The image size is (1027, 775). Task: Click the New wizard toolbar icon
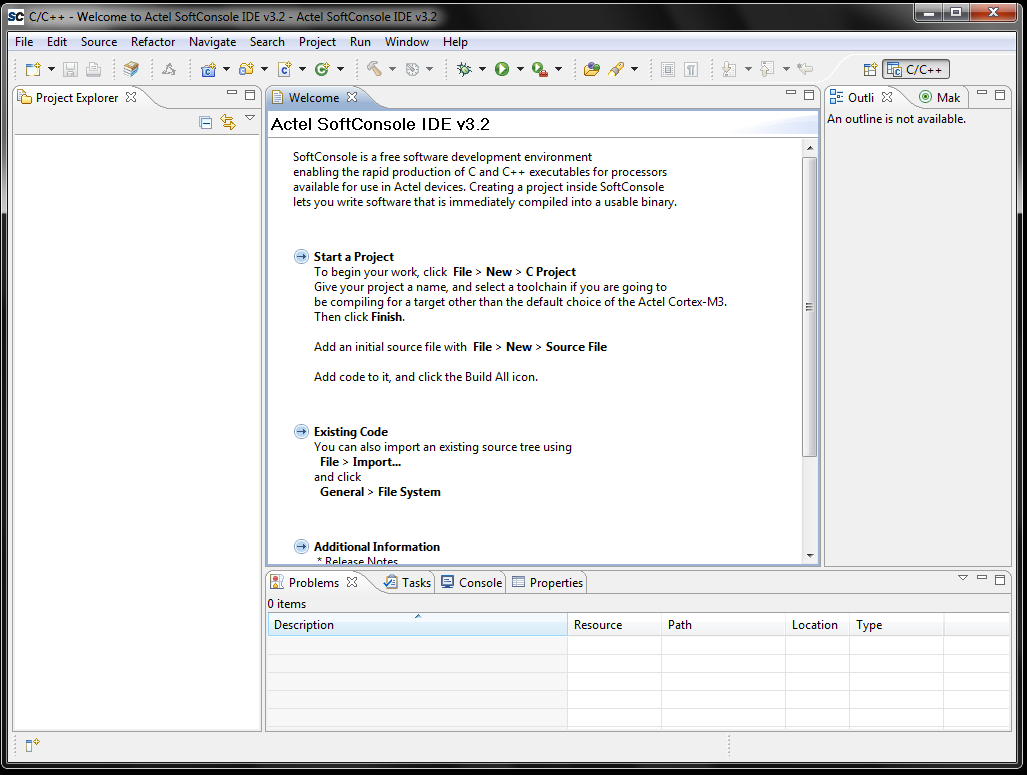pos(33,69)
